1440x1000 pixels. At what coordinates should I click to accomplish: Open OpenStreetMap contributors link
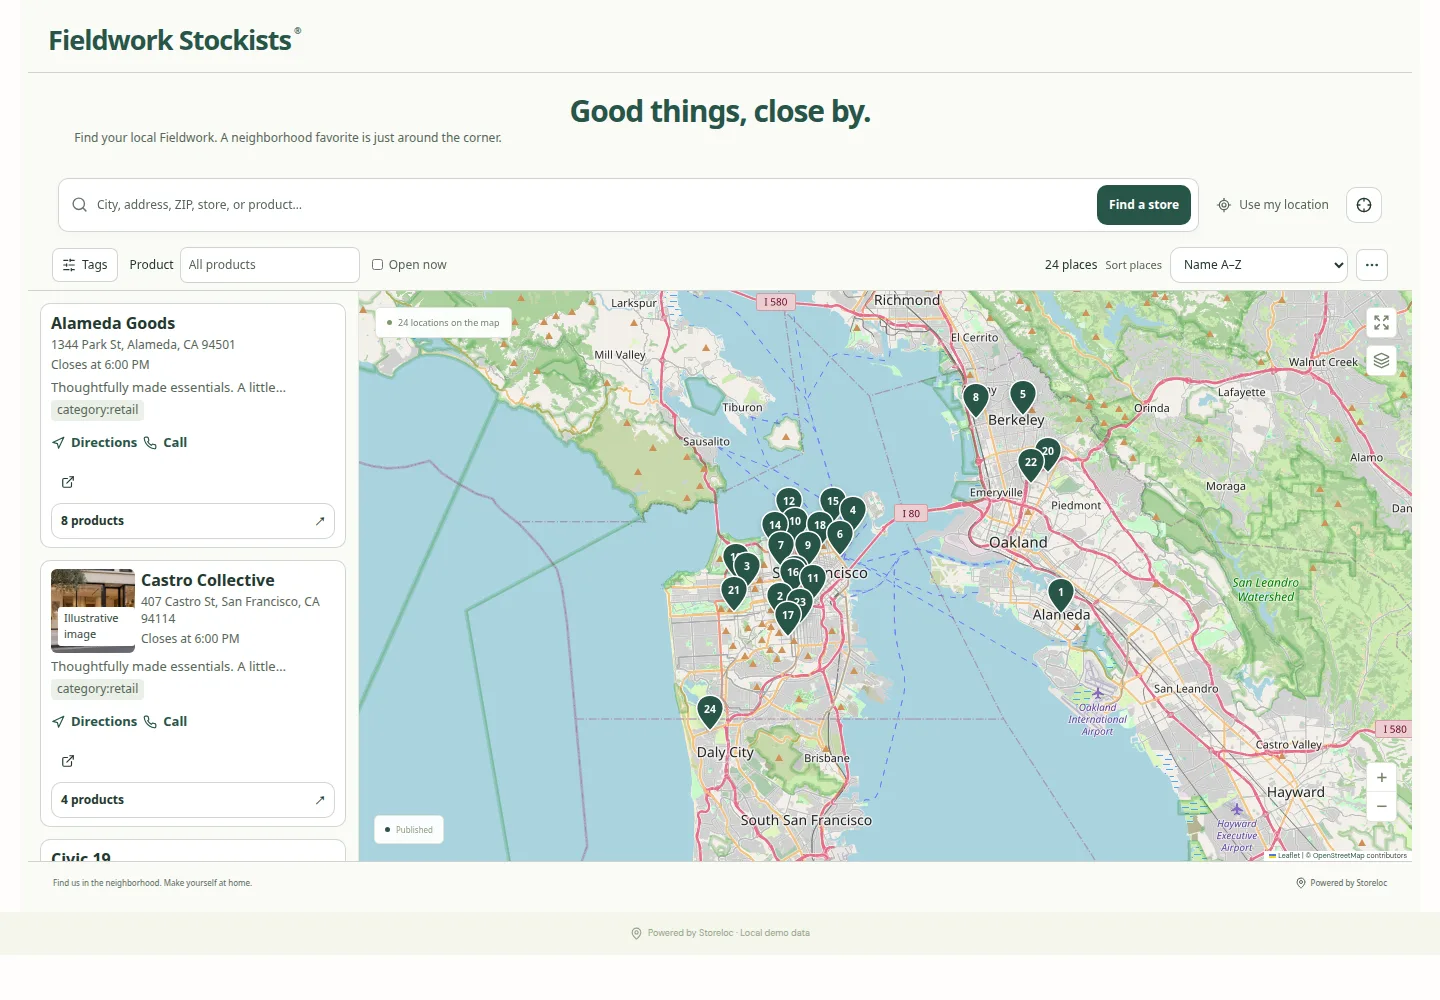pyautogui.click(x=1360, y=856)
